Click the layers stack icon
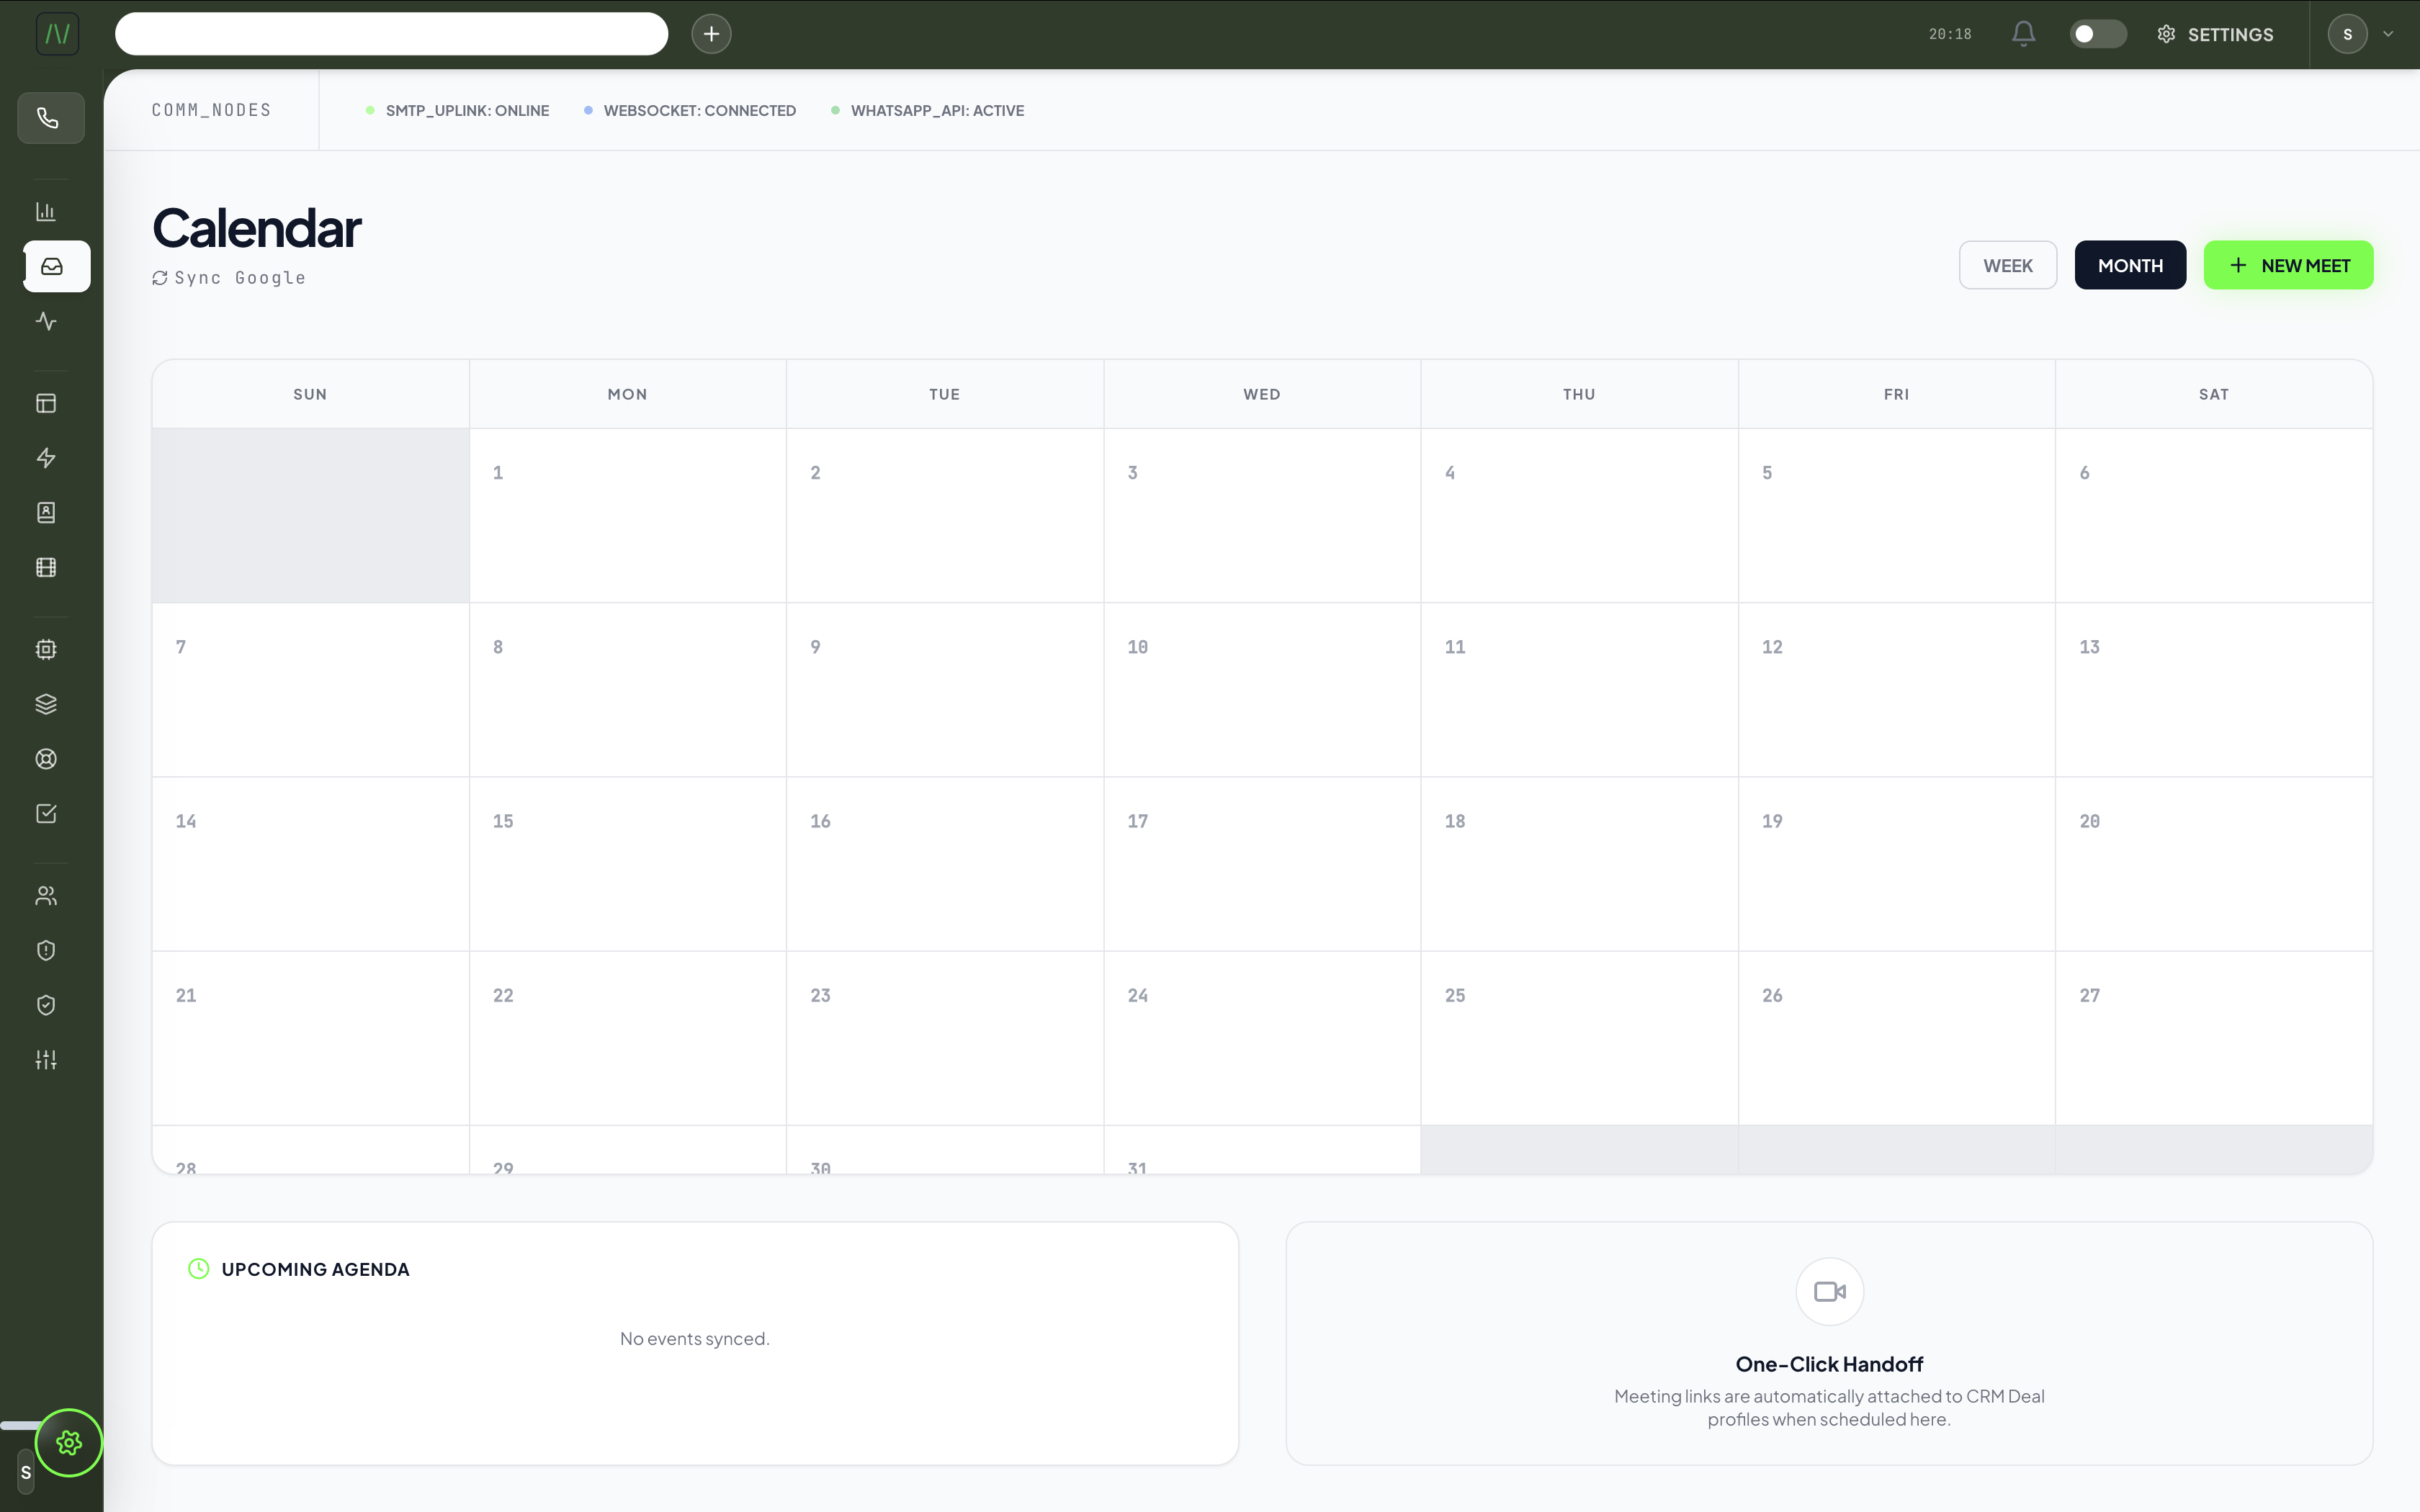 point(46,703)
